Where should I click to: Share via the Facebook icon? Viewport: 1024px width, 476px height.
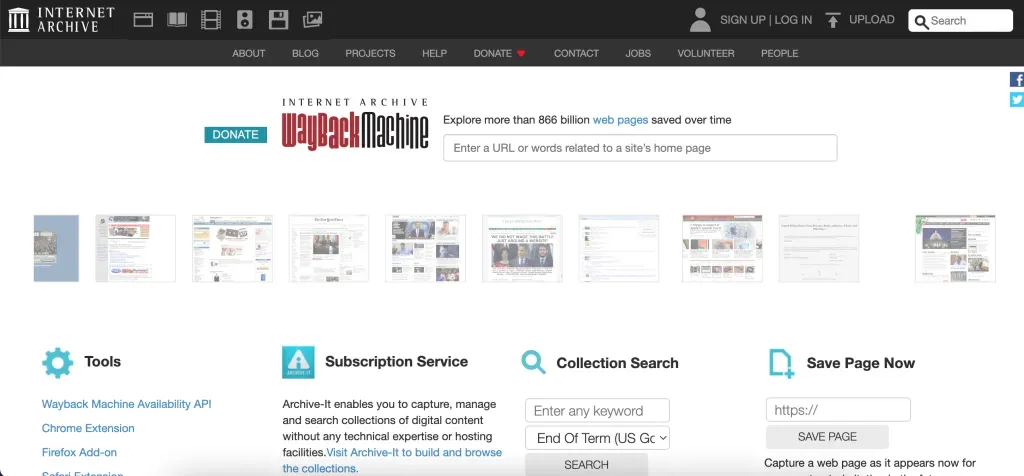(1017, 80)
